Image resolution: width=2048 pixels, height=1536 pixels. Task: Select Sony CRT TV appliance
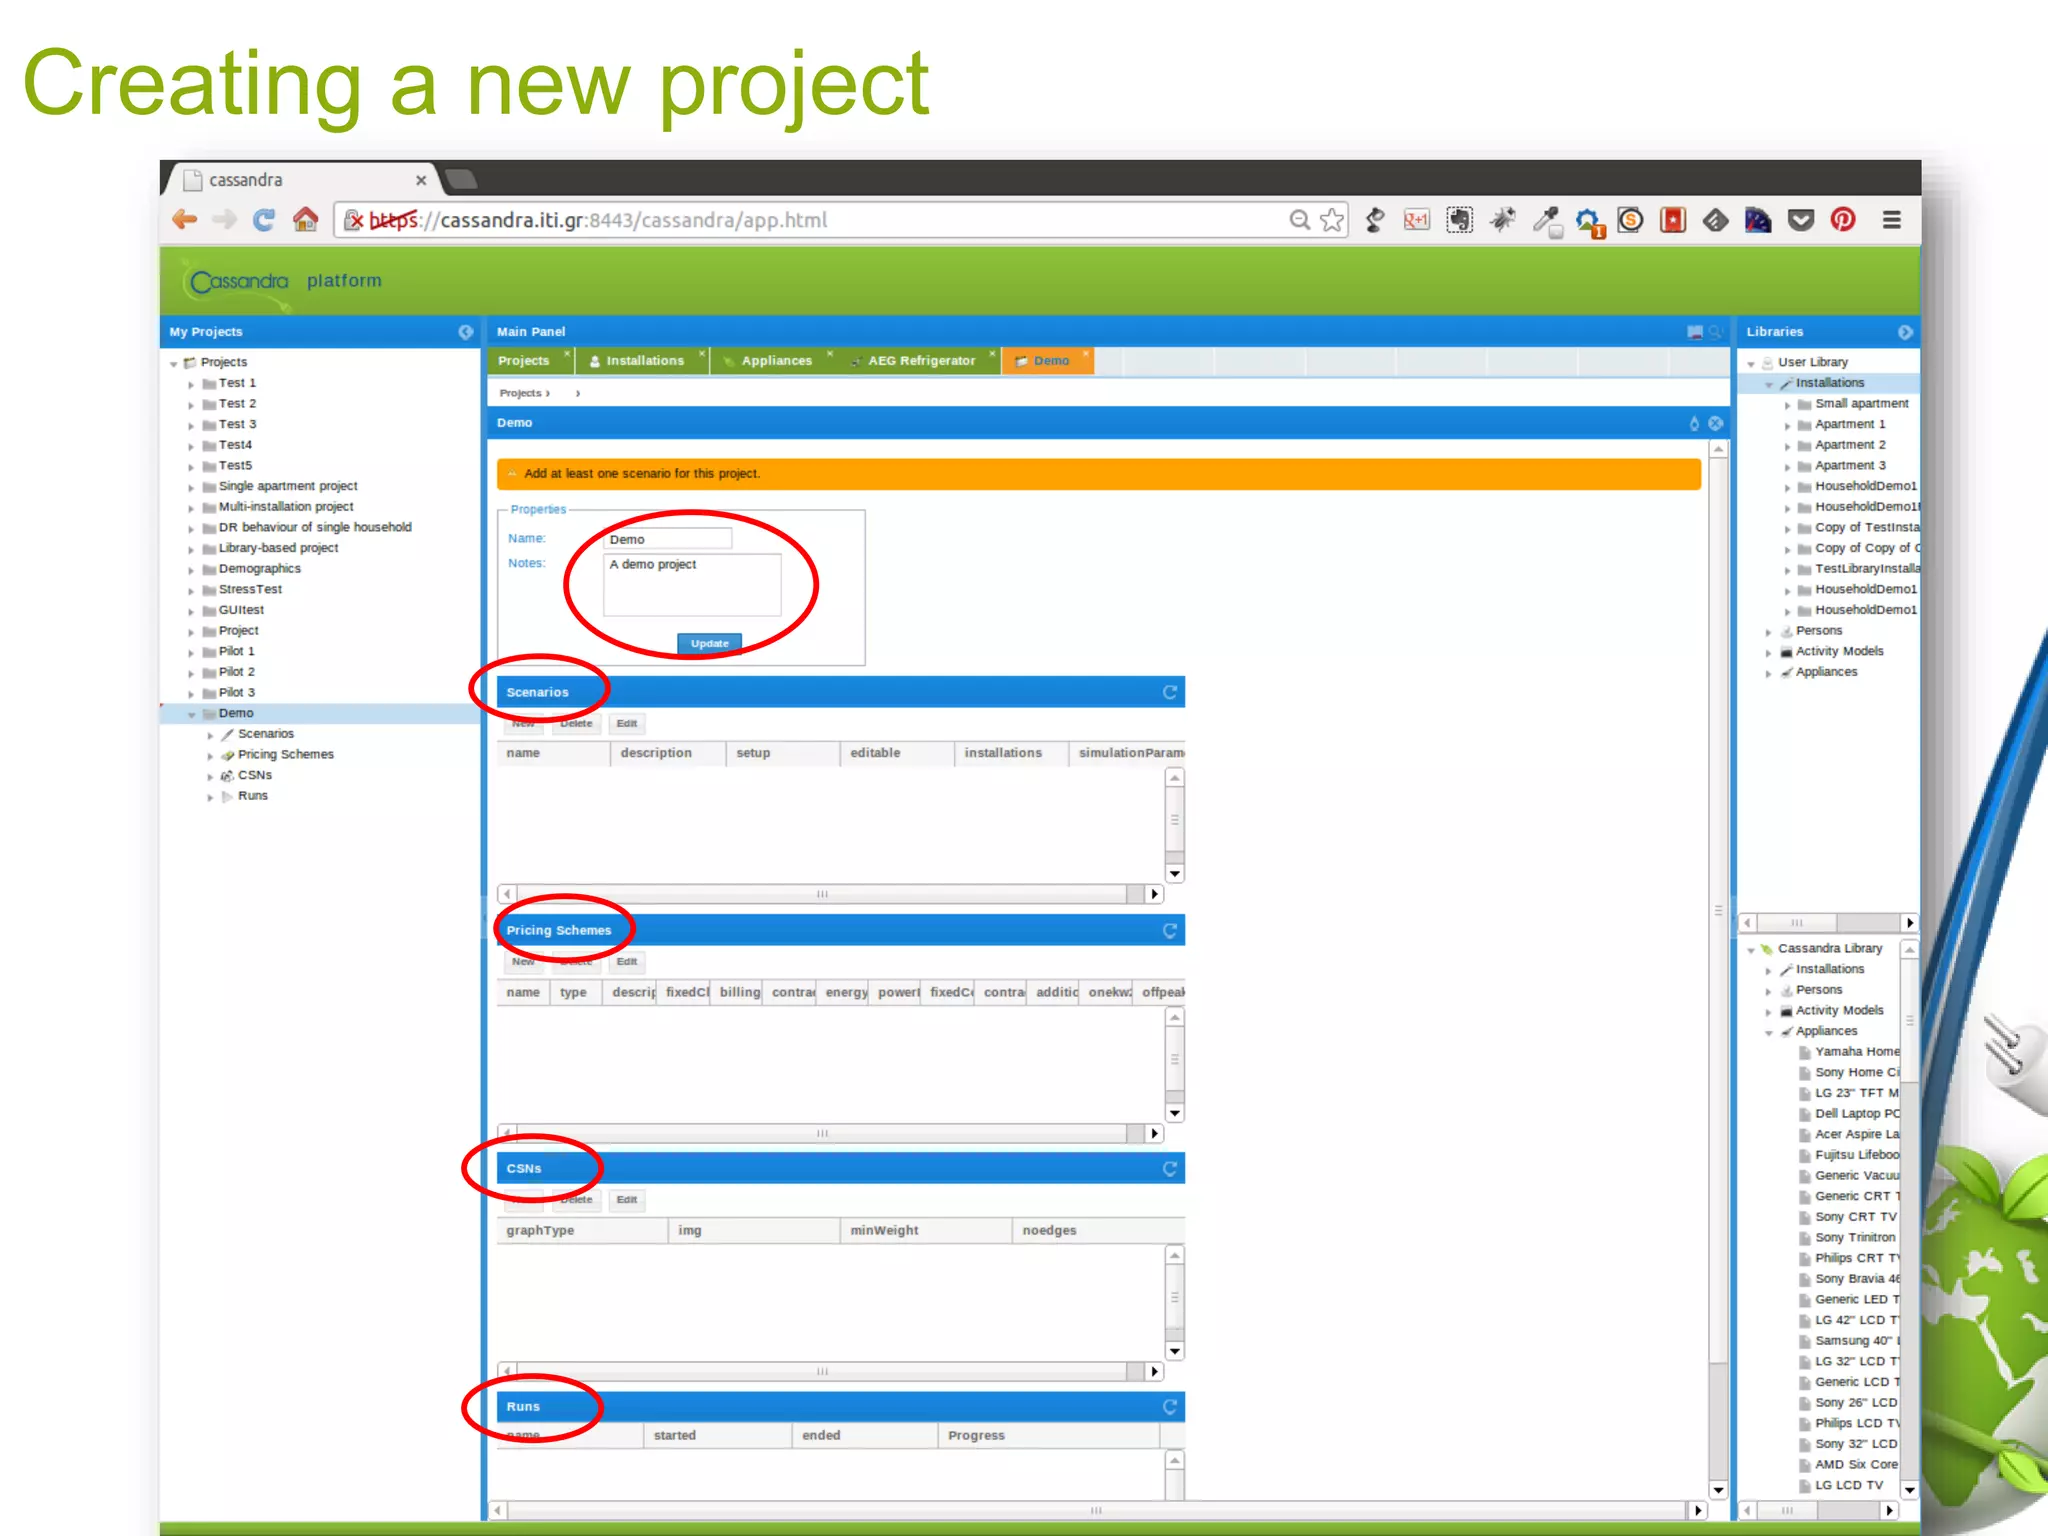coord(1855,1217)
